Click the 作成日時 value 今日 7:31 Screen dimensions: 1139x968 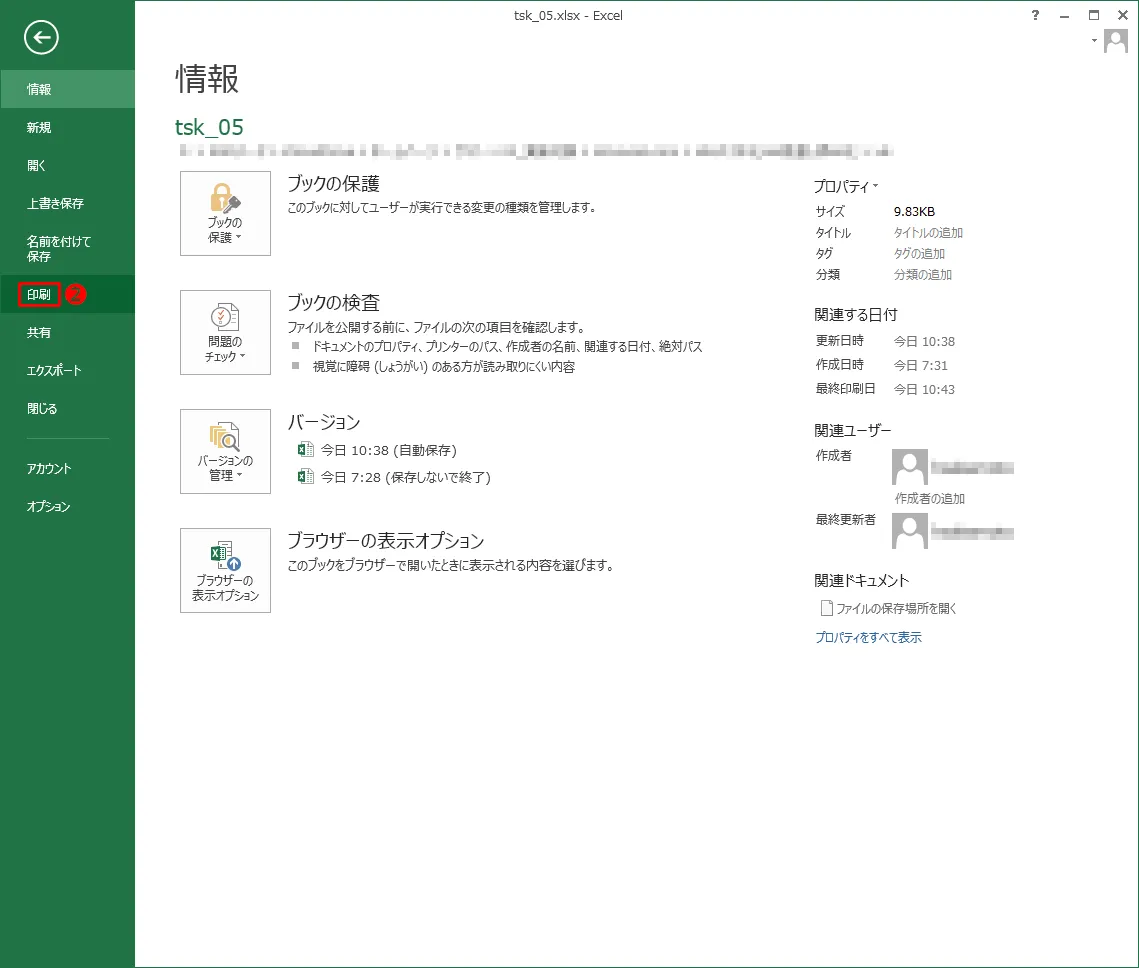[x=920, y=365]
